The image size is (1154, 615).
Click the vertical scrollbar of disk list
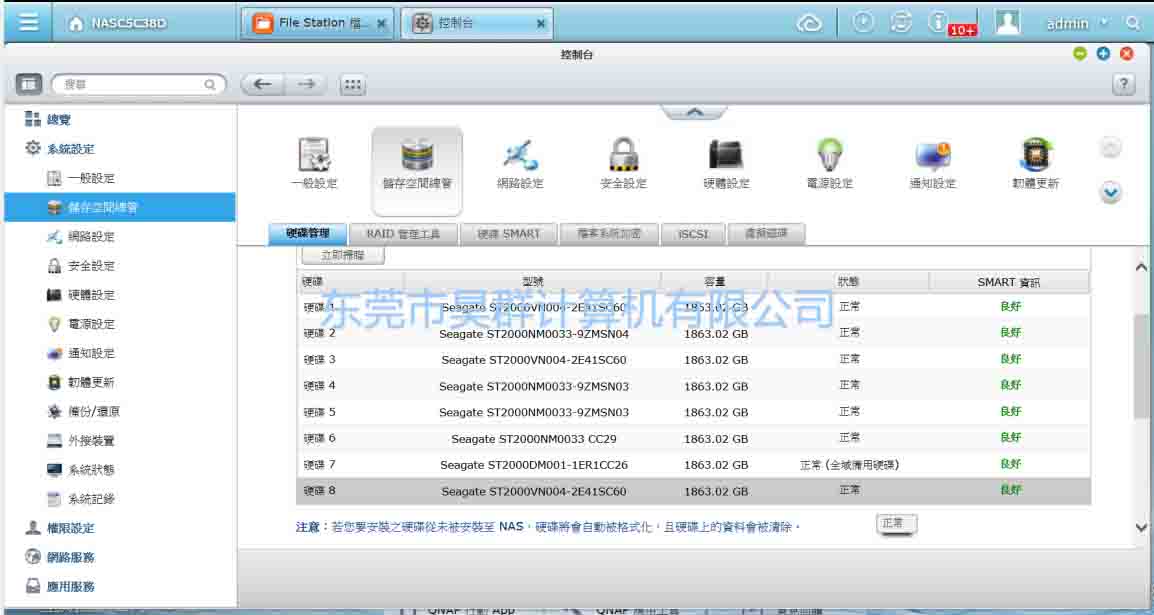[1141, 365]
